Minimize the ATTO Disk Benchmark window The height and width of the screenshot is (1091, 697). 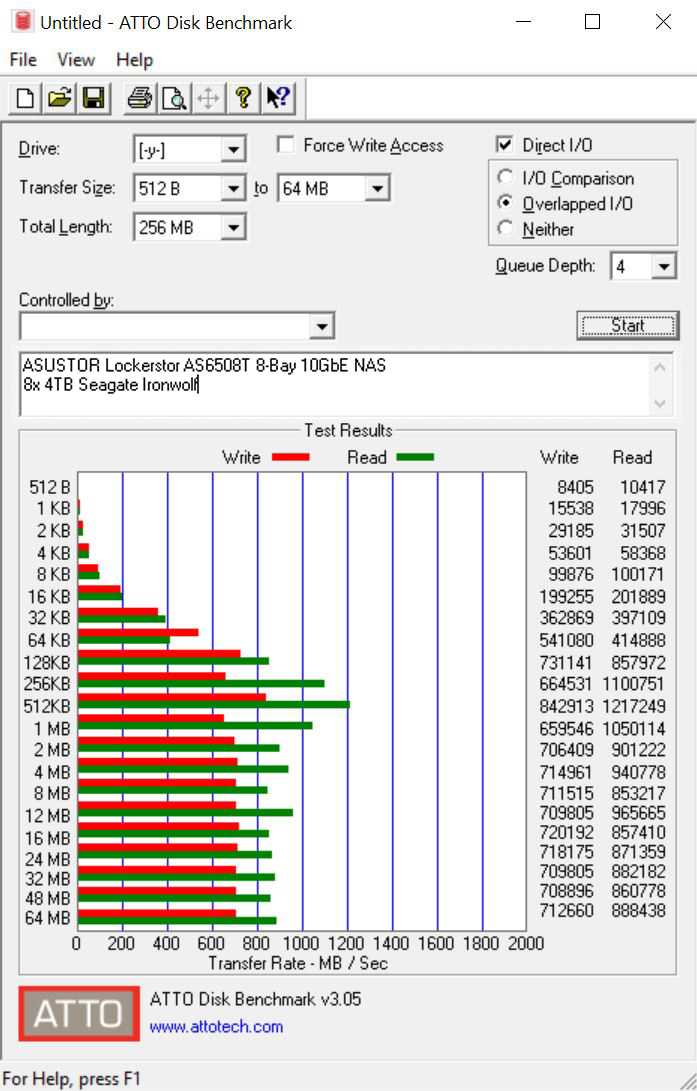pyautogui.click(x=523, y=22)
